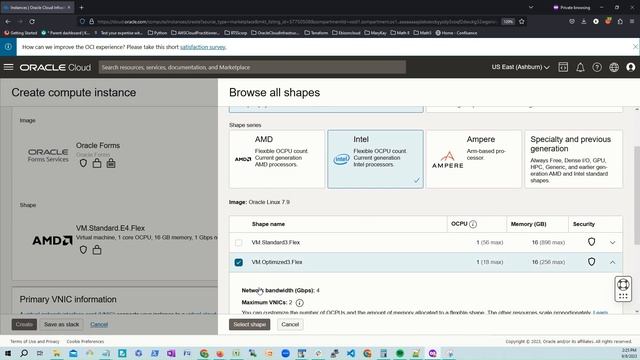Open the Python bookmarks folder

coord(157,33)
